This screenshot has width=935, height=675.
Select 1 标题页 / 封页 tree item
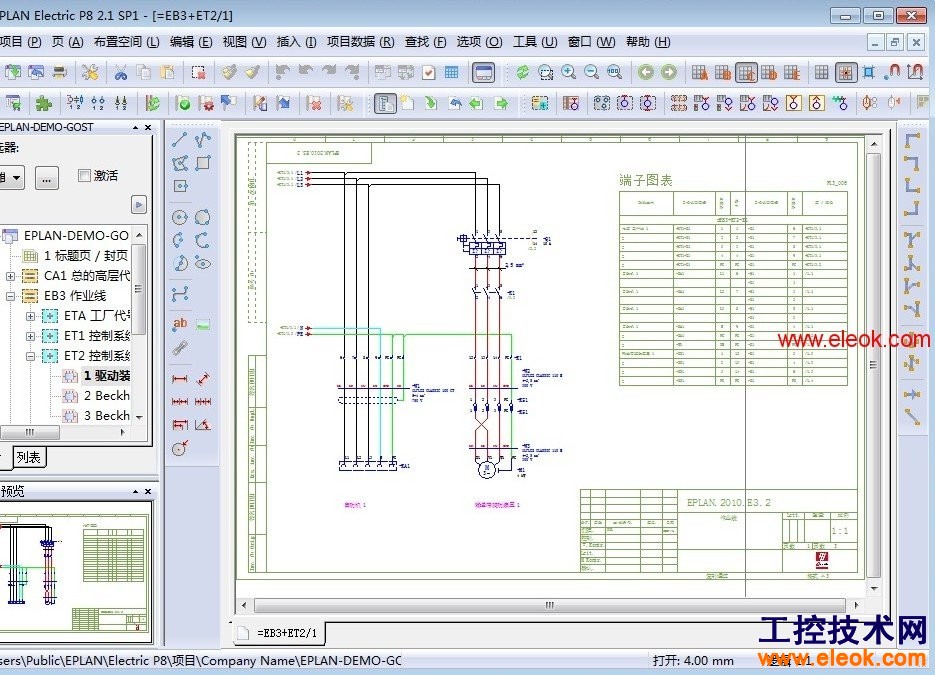point(85,256)
